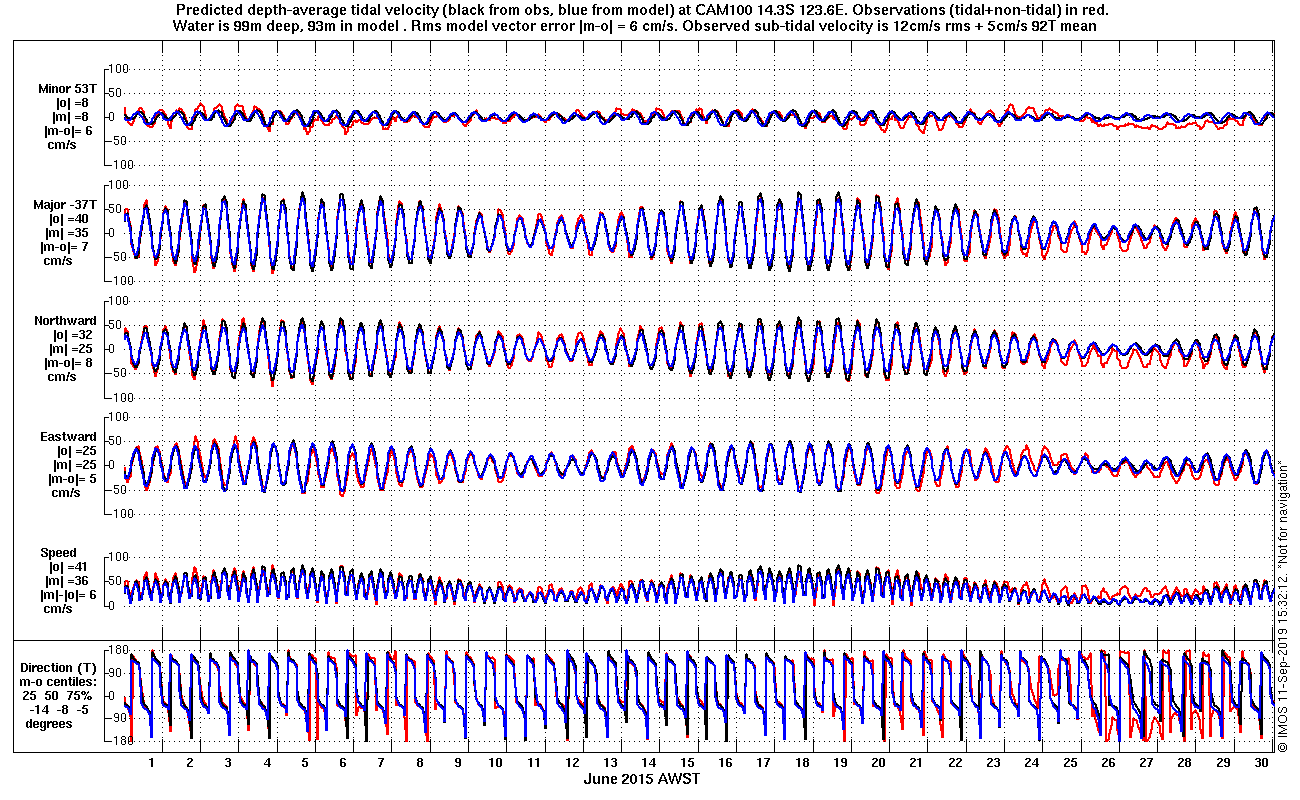The image size is (1300, 800).
Task: Click day "10" on the date axis
Action: pyautogui.click(x=496, y=763)
